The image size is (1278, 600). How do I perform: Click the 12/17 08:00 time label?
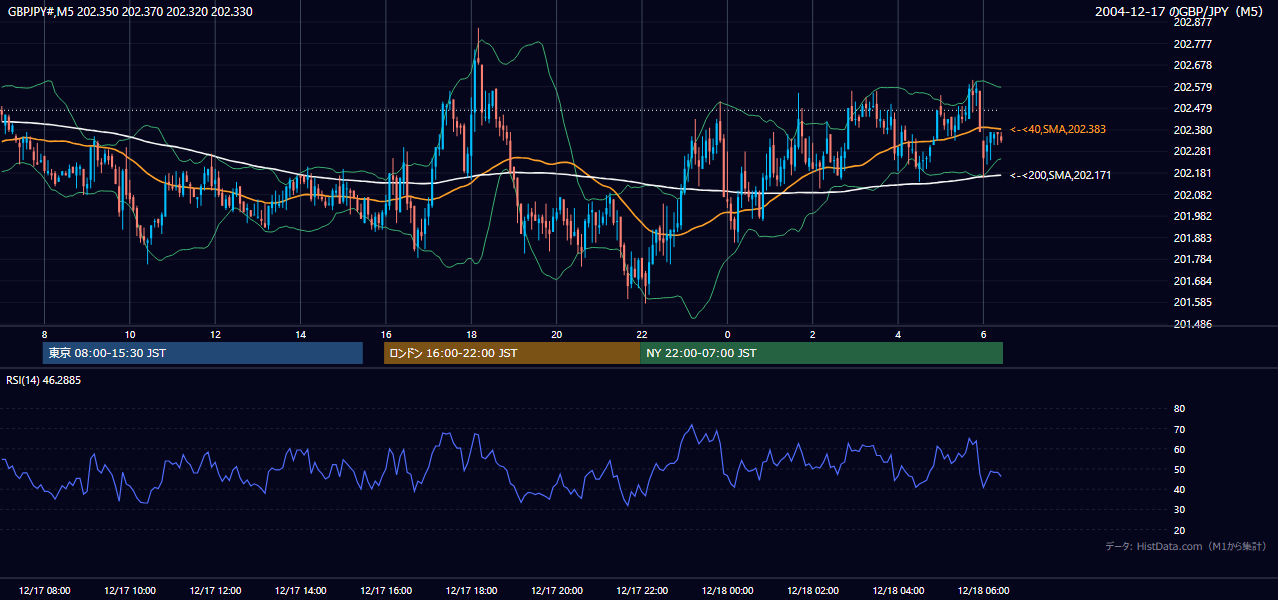[44, 590]
